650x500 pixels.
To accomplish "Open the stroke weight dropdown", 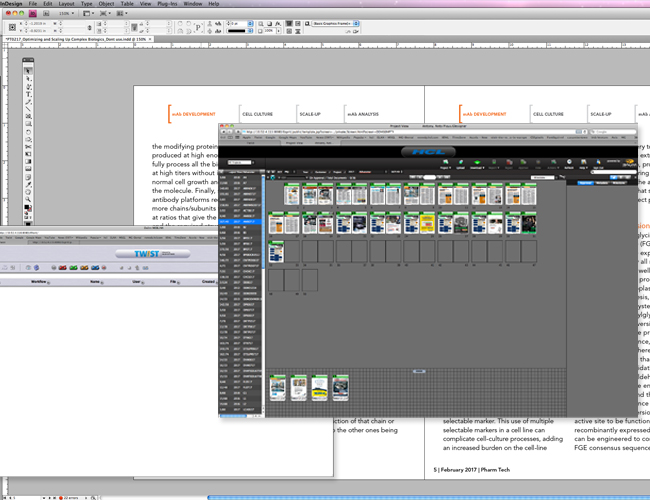I will [250, 24].
